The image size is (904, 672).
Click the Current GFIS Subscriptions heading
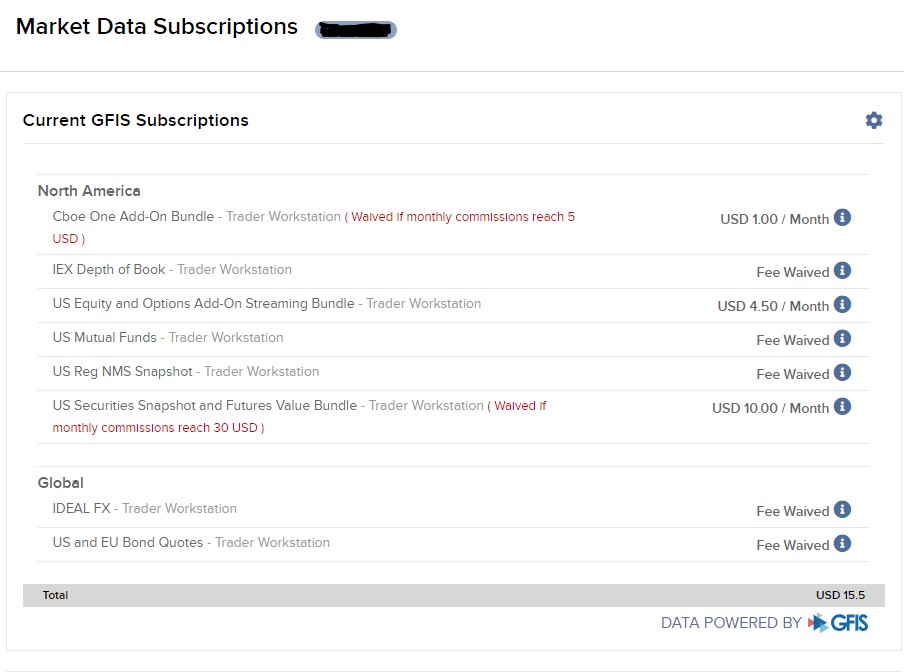tap(136, 121)
